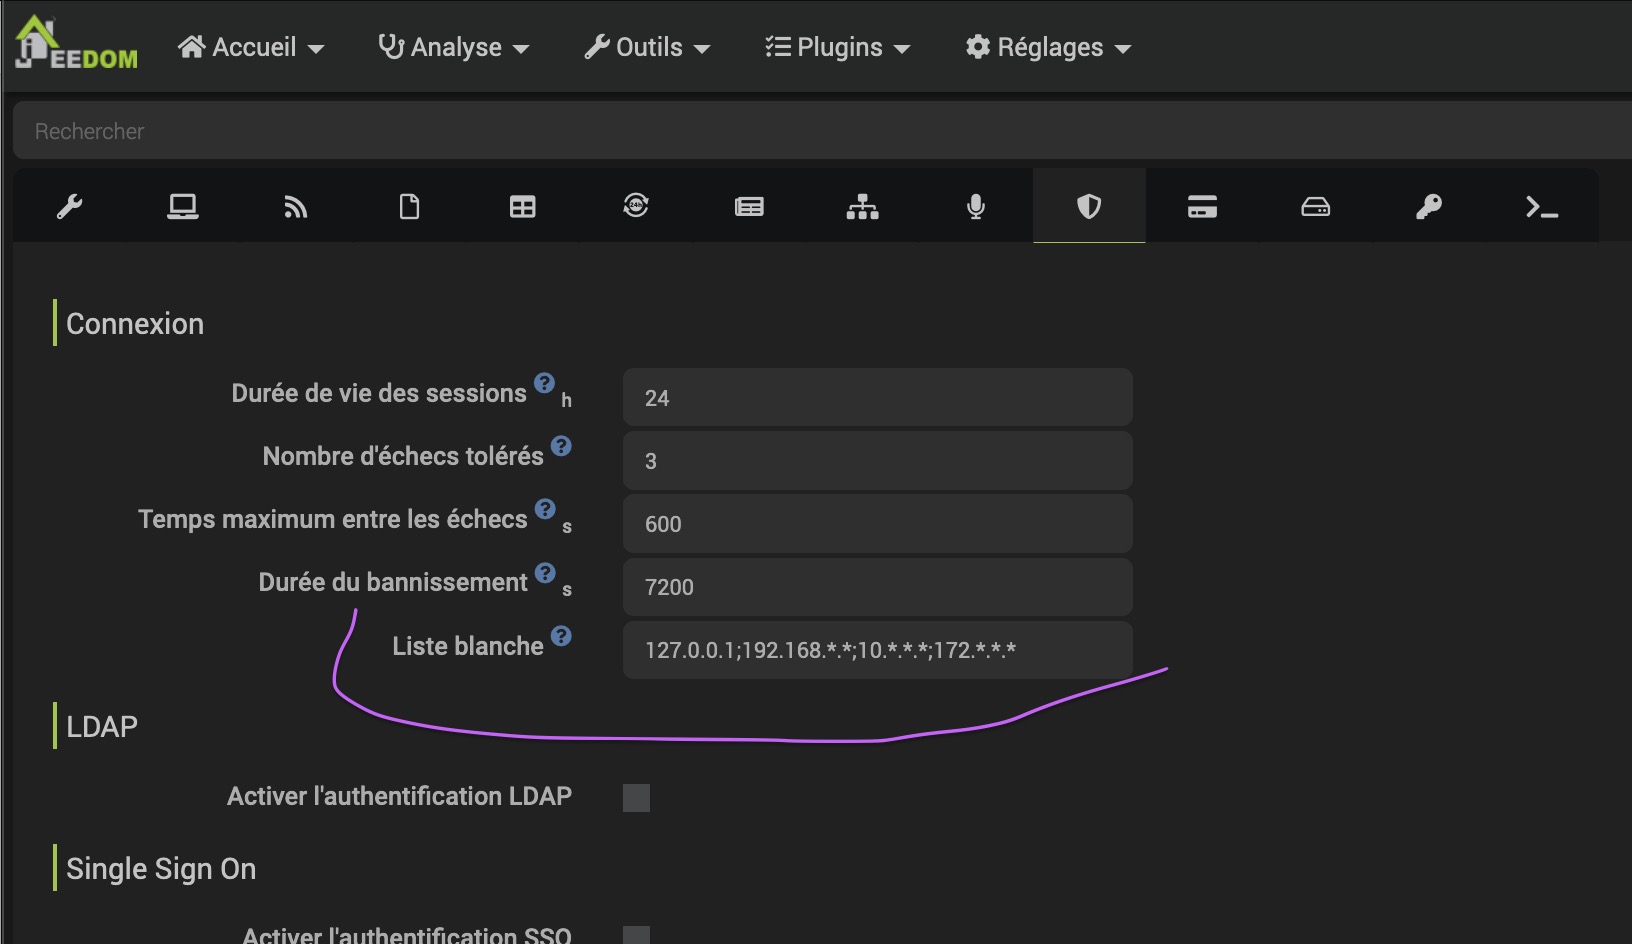This screenshot has width=1632, height=944.
Task: Select the sitemap hierarchy tab icon
Action: click(x=862, y=207)
